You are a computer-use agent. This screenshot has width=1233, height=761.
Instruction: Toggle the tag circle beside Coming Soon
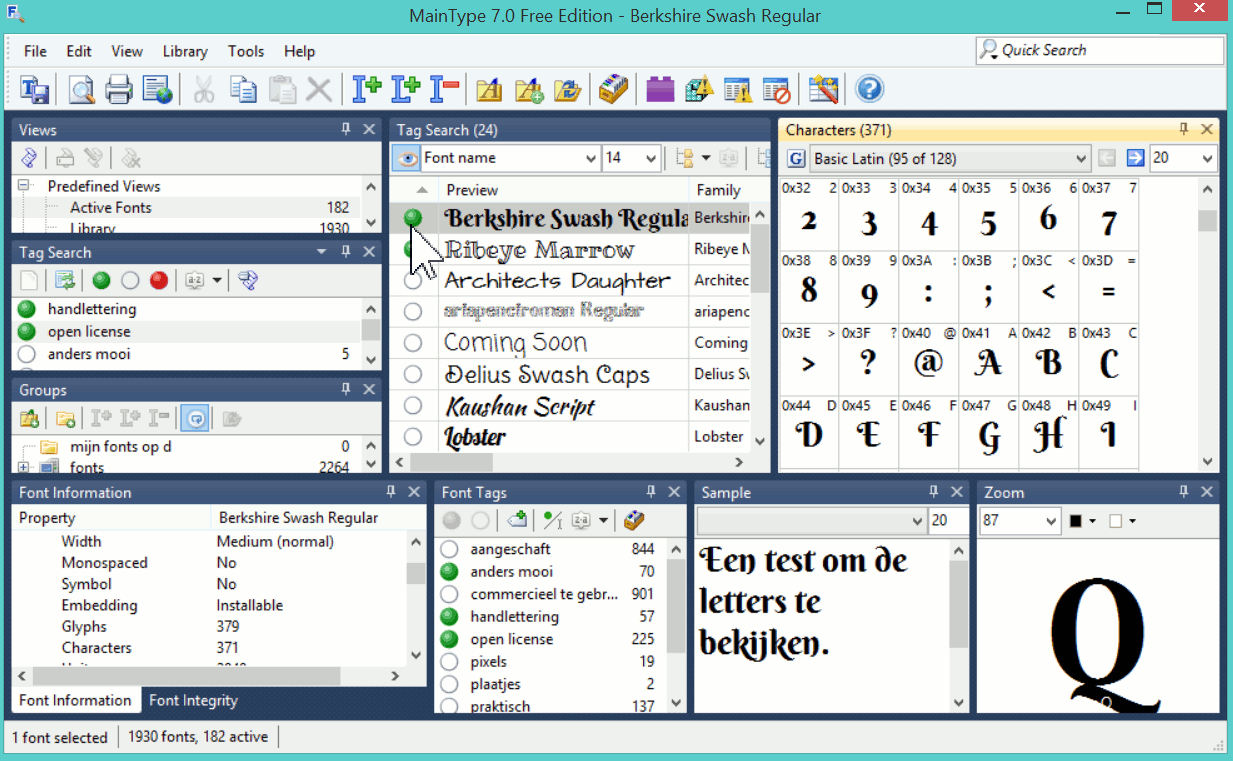point(413,343)
